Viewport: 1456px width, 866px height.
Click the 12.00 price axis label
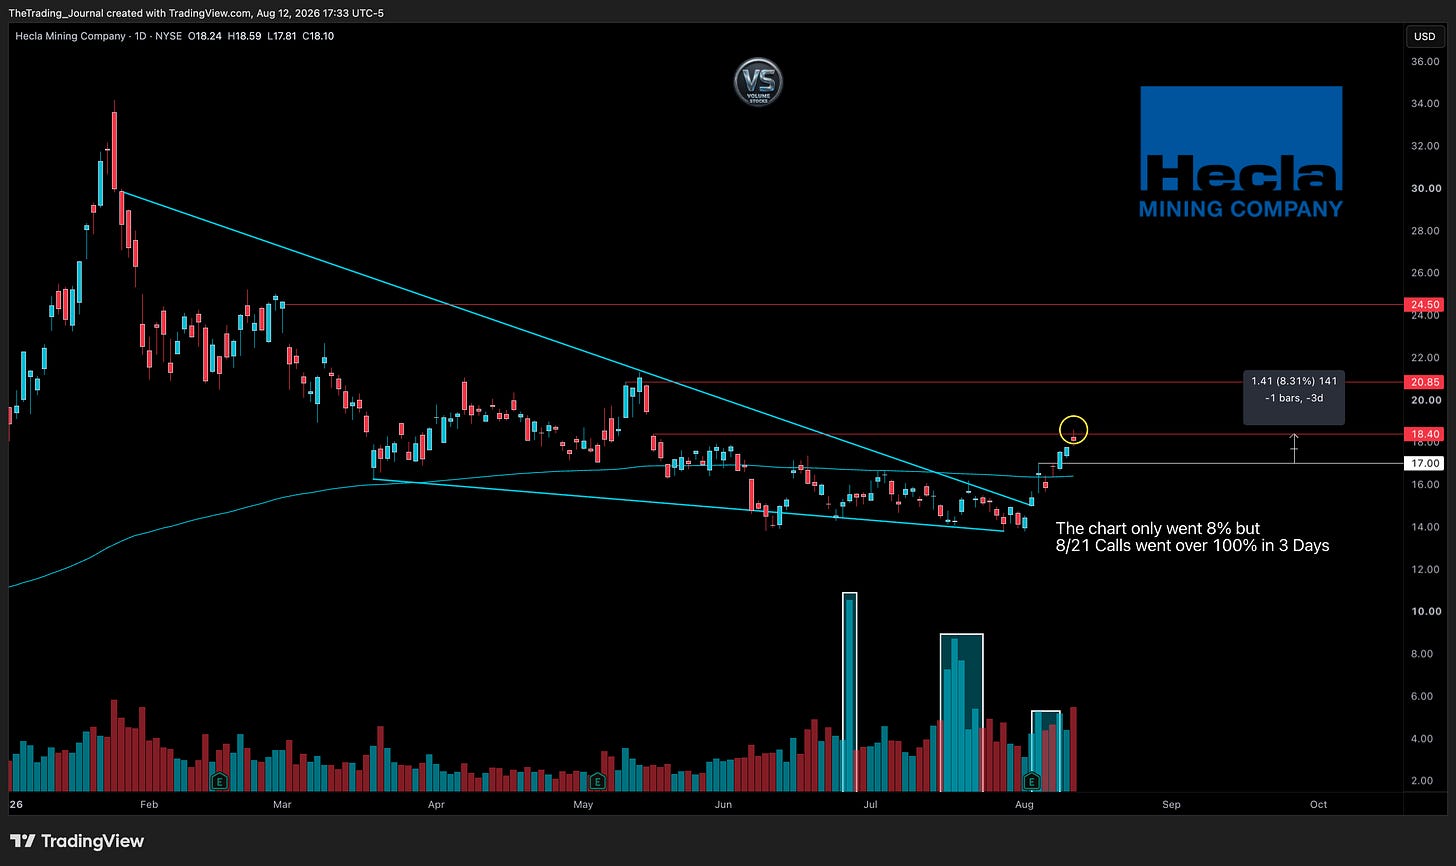(x=1424, y=570)
